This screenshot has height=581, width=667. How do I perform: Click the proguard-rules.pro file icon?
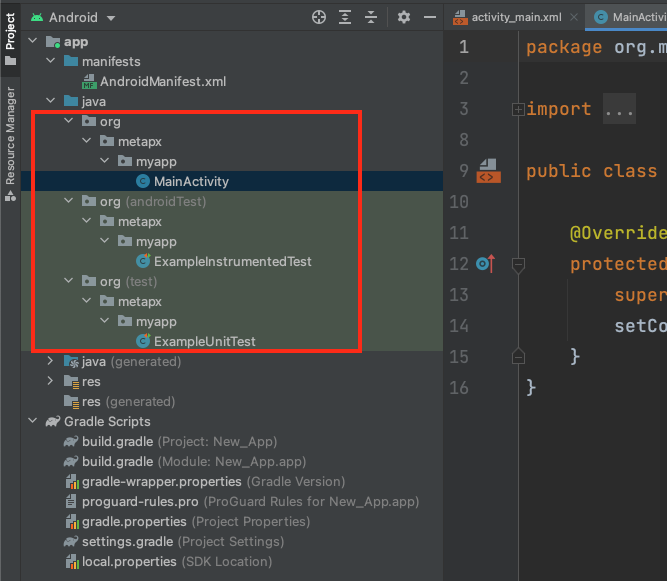pyautogui.click(x=71, y=501)
